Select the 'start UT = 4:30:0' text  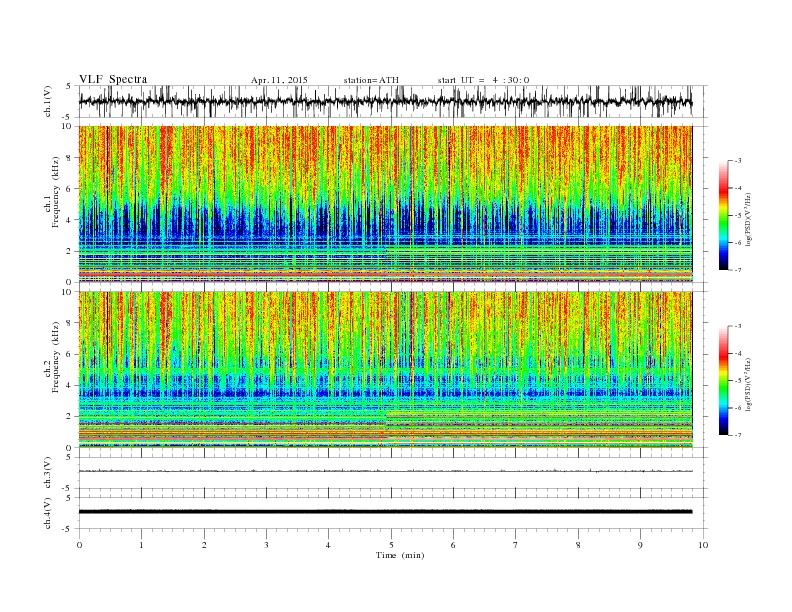(483, 80)
